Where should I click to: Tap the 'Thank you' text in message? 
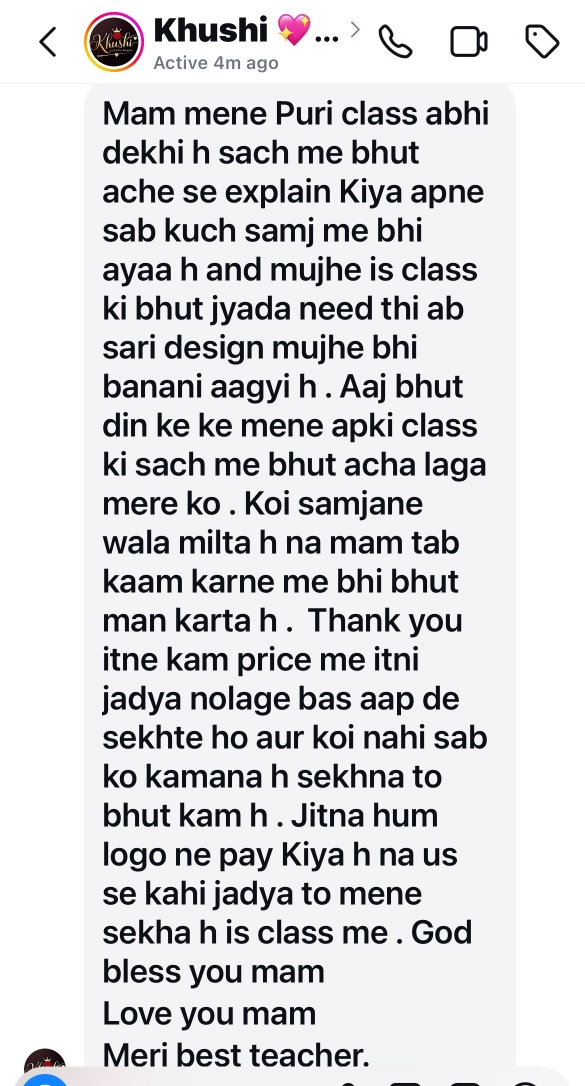[x=385, y=621]
